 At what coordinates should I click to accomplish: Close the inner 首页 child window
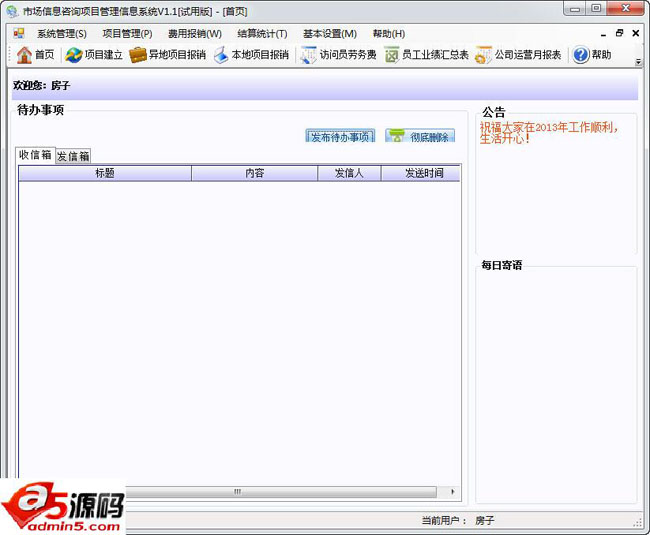pos(635,33)
